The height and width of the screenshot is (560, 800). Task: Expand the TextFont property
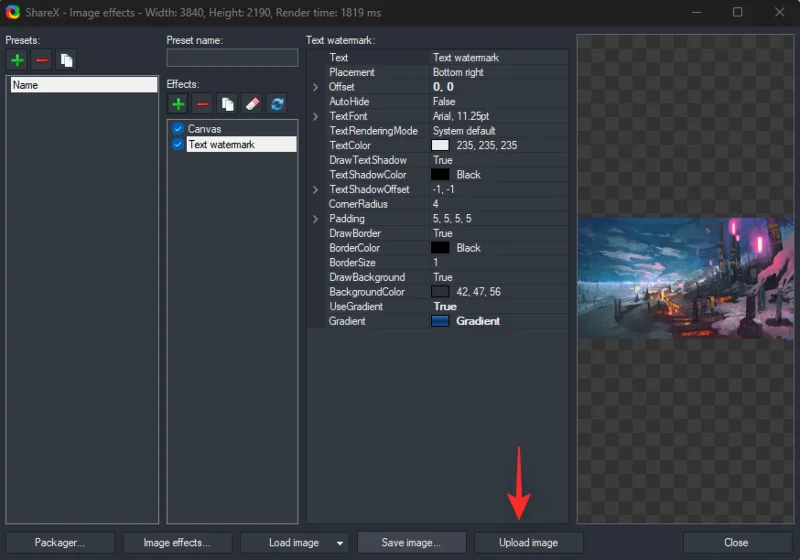point(315,117)
